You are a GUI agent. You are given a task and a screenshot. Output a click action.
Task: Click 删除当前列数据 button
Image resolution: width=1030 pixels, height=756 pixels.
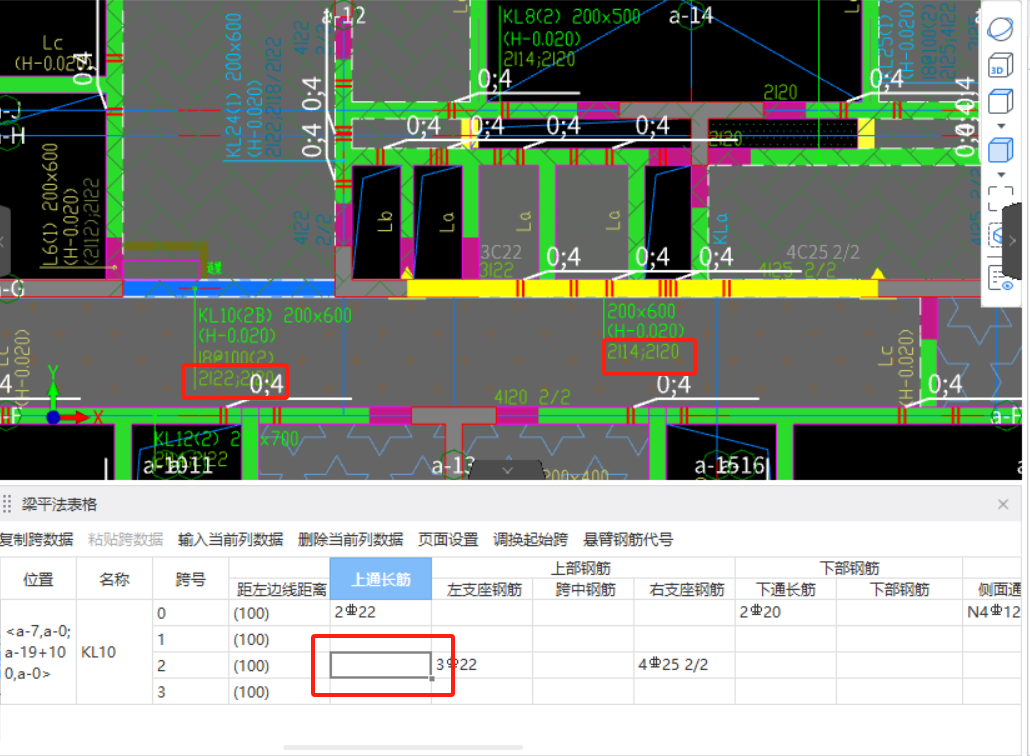pyautogui.click(x=350, y=540)
